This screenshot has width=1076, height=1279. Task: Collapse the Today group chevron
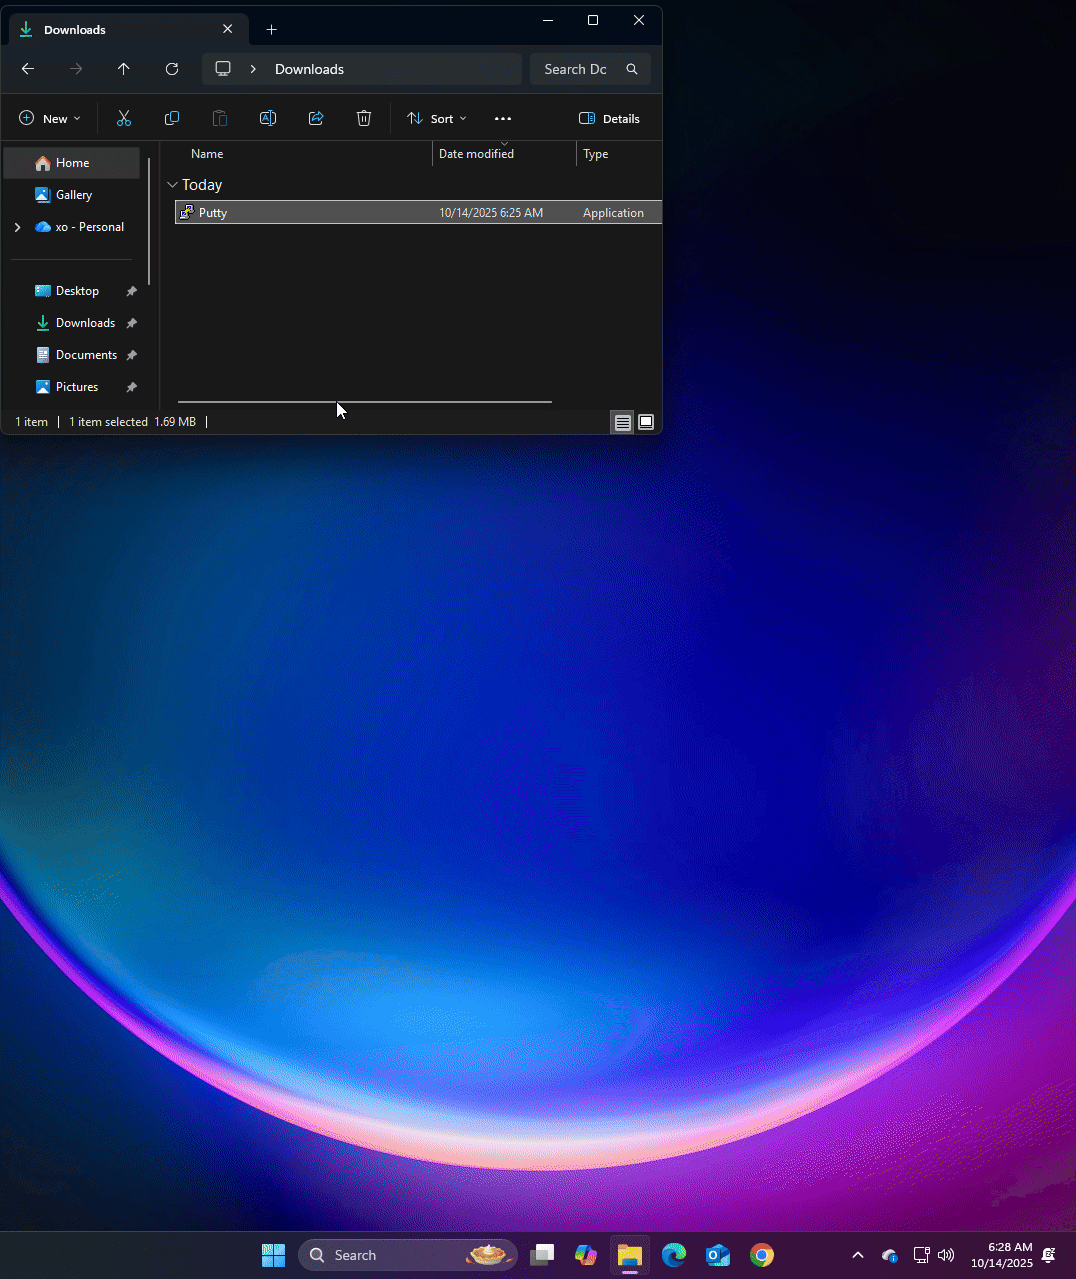pos(172,185)
